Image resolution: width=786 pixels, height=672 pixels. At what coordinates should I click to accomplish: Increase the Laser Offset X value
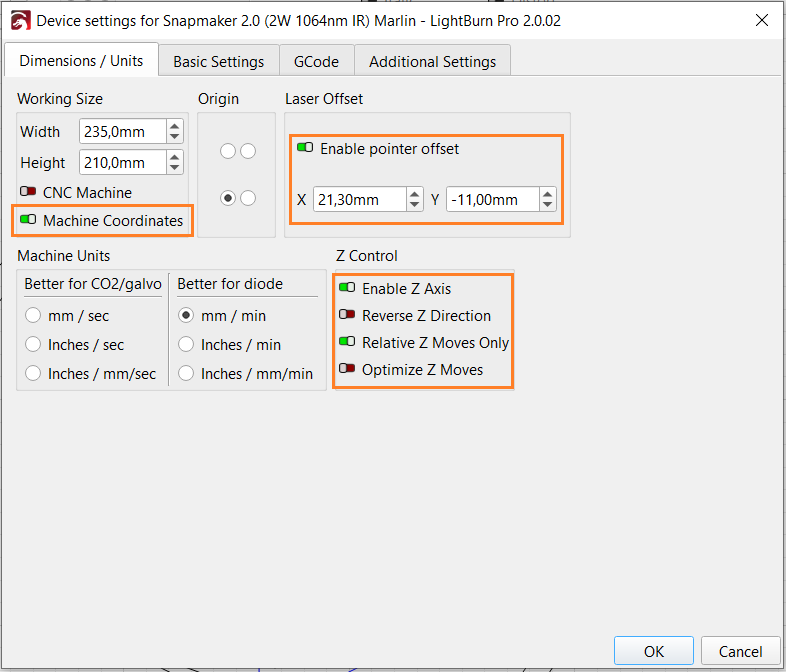pos(414,194)
